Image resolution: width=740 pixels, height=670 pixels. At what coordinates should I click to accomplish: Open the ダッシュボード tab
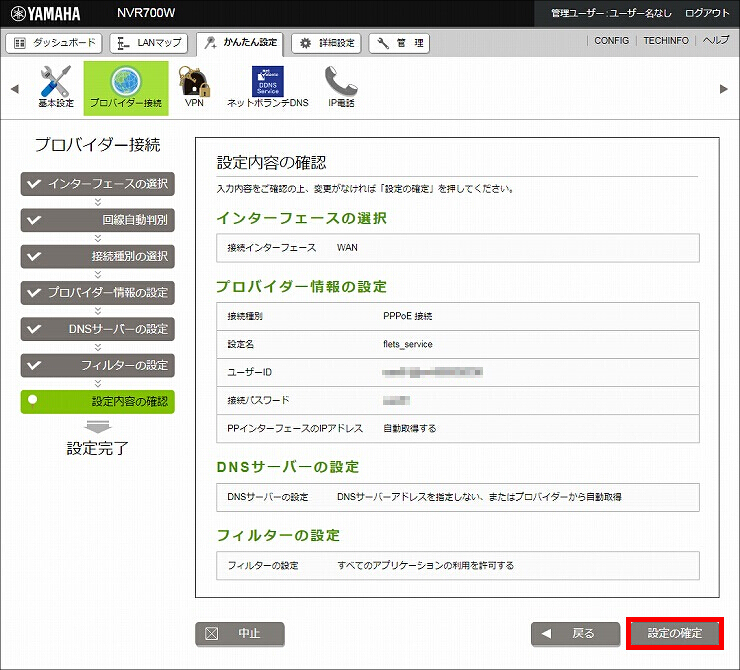54,43
